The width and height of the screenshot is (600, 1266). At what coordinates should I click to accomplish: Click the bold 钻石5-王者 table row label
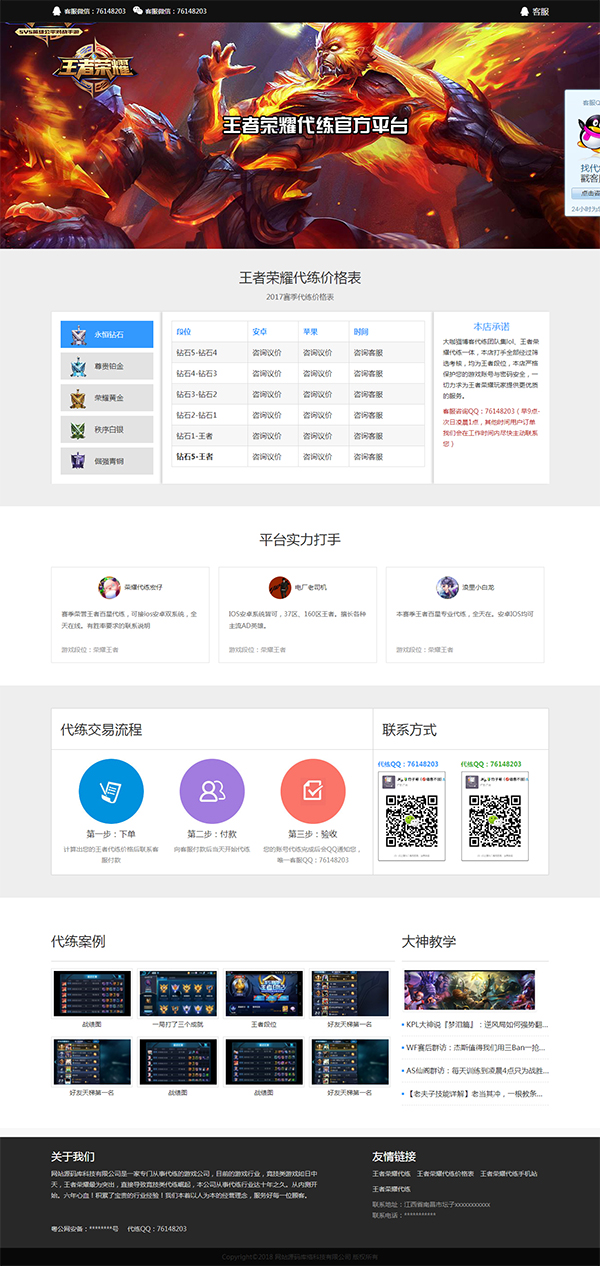195,456
